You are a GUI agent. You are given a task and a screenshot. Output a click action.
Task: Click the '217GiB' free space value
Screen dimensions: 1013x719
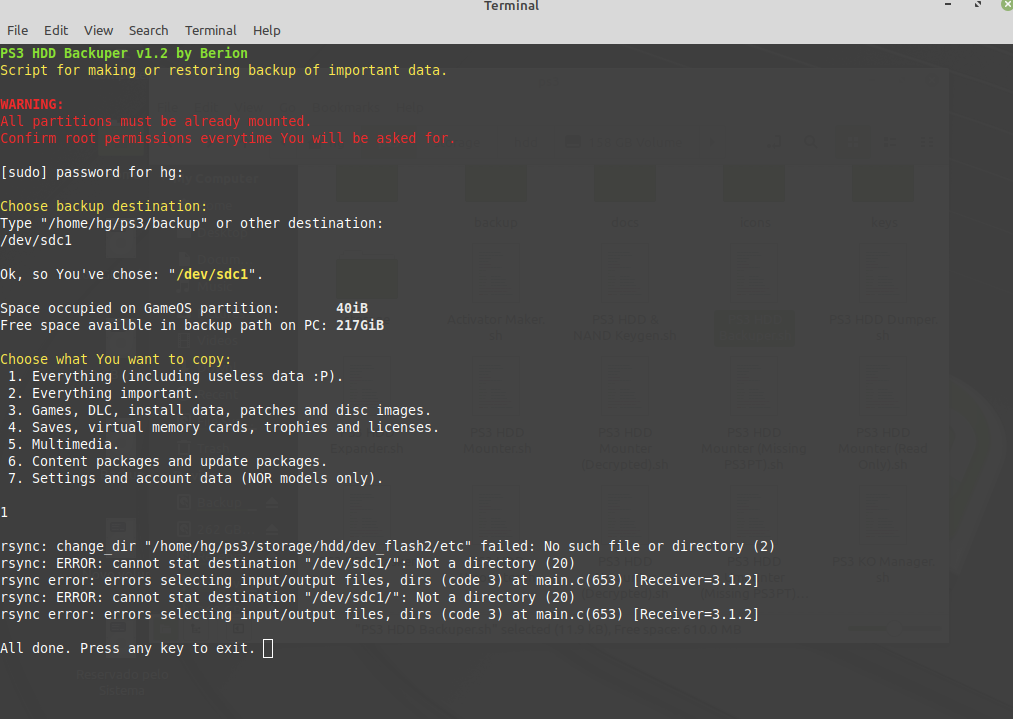coord(360,326)
